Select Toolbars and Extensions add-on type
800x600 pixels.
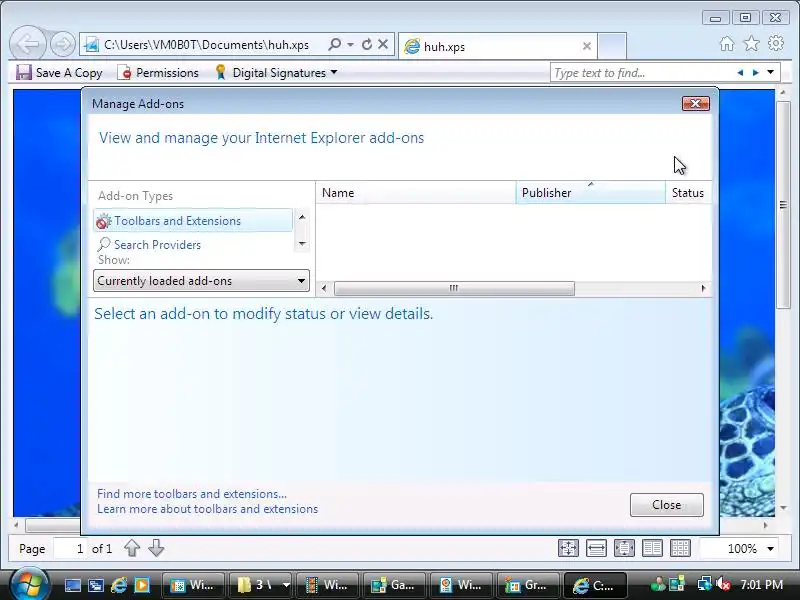coord(193,220)
